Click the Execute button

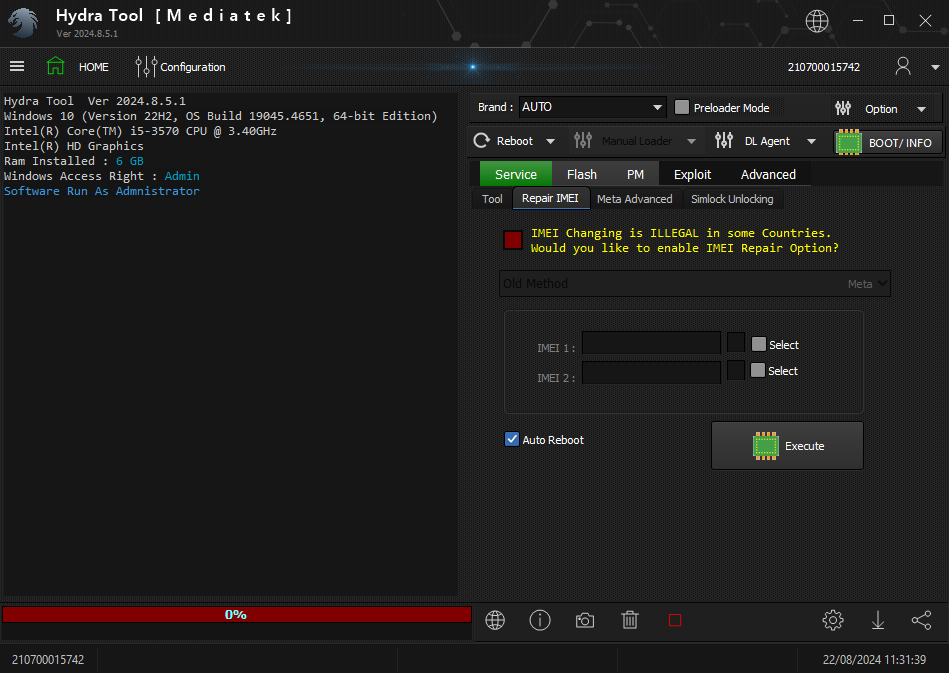point(787,446)
